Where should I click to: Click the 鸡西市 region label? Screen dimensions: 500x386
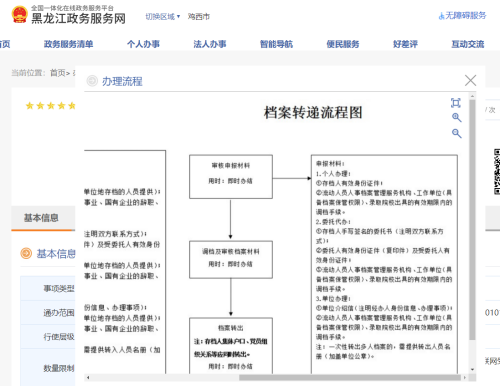[199, 16]
